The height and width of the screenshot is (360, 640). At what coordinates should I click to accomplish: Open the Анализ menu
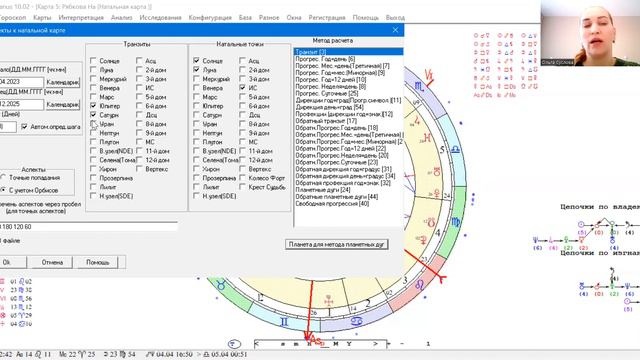pos(122,18)
